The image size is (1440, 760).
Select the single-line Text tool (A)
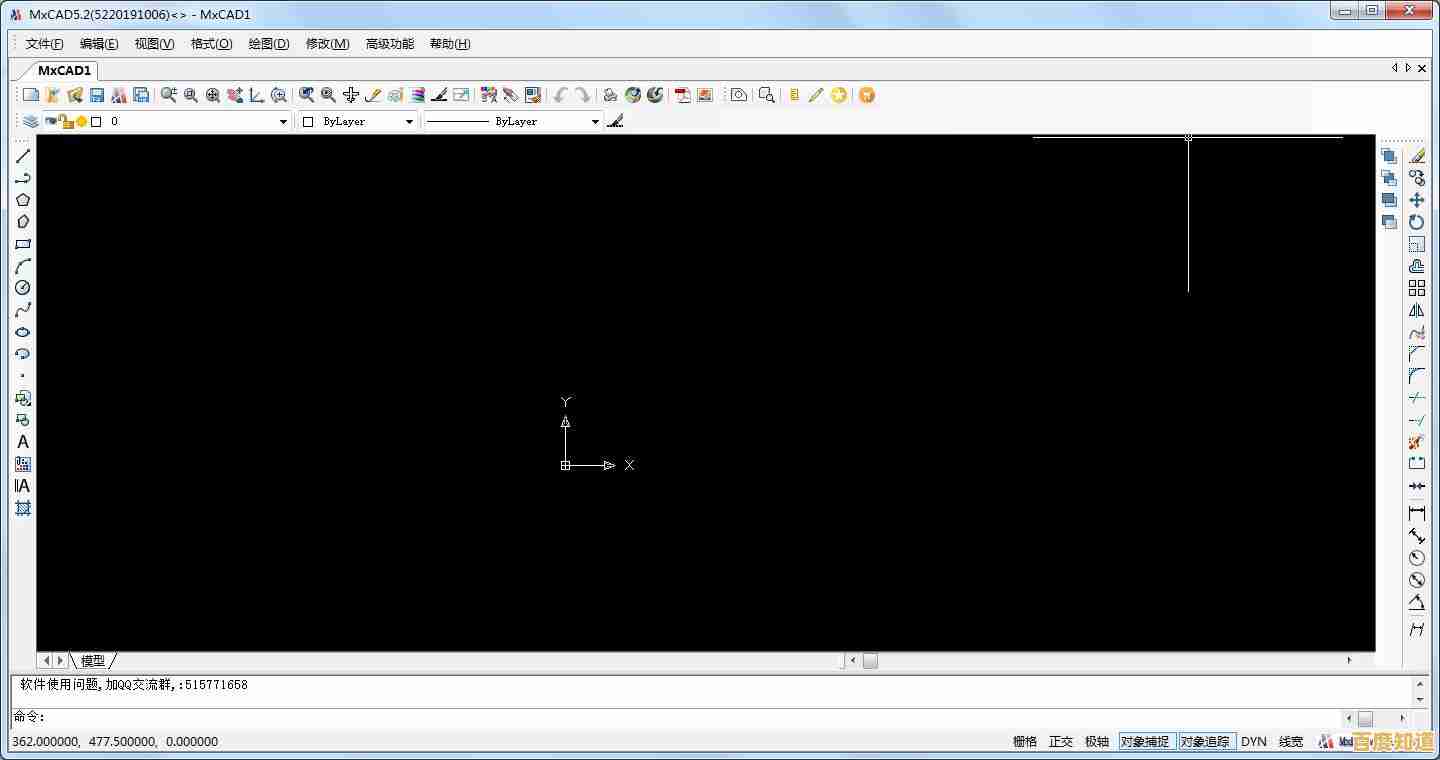pyautogui.click(x=22, y=442)
